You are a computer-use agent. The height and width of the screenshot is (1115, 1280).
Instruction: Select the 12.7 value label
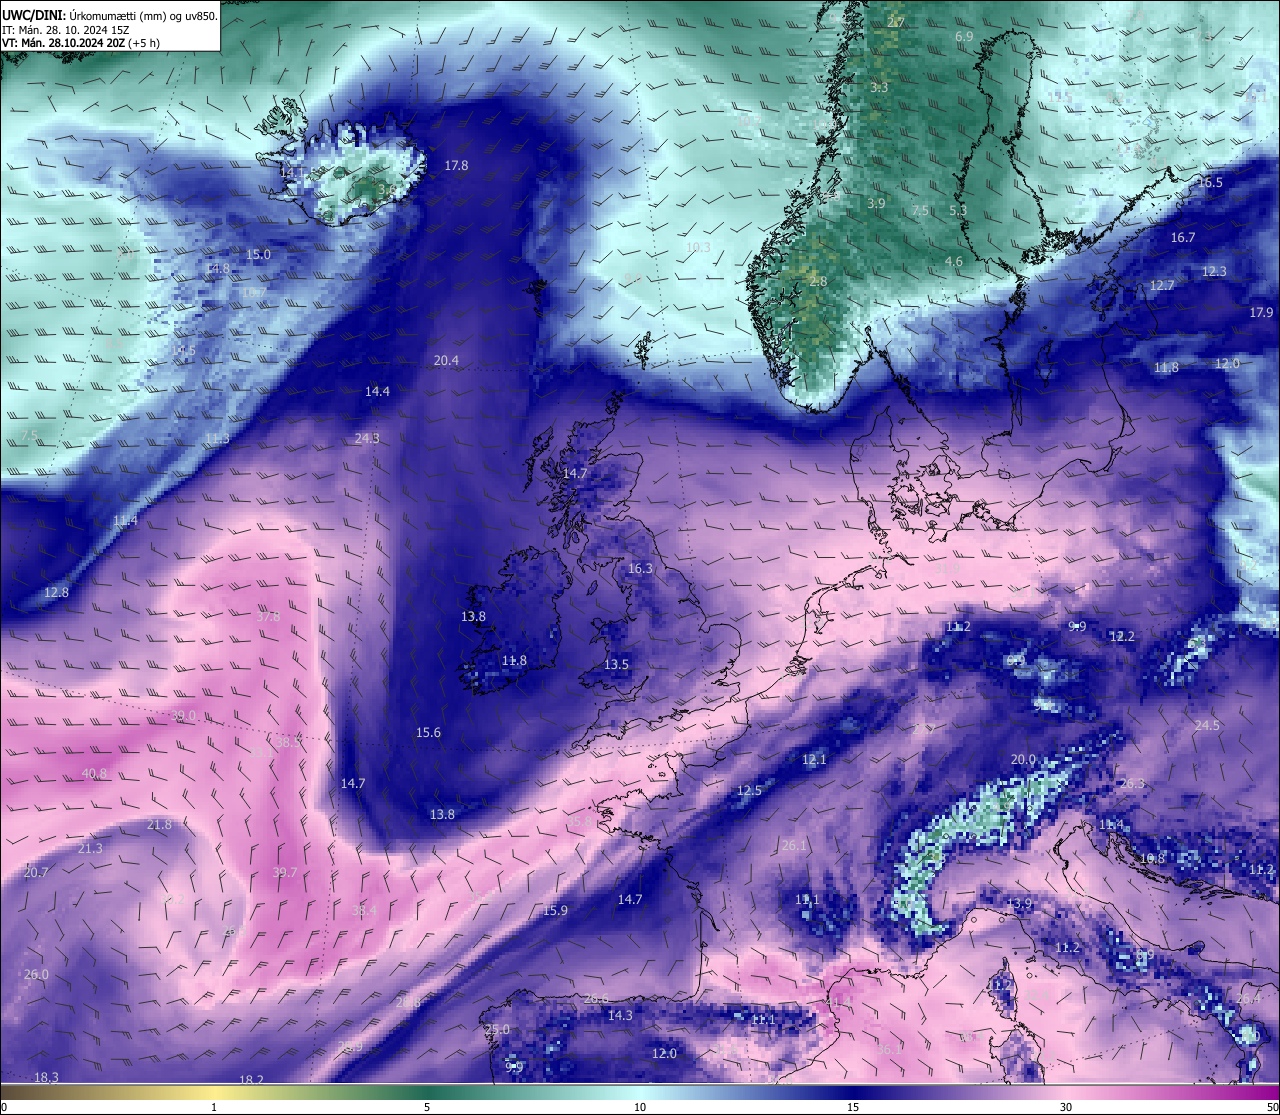(1162, 285)
